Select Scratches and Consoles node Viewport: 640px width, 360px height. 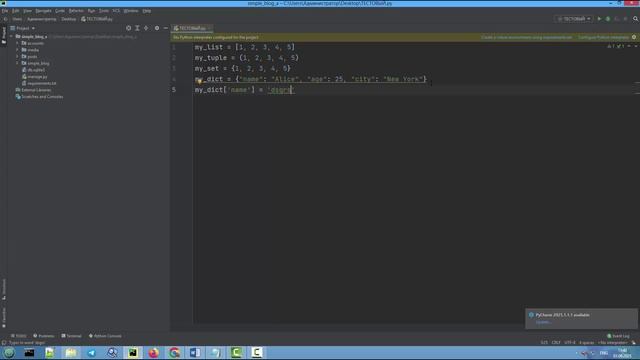point(39,97)
